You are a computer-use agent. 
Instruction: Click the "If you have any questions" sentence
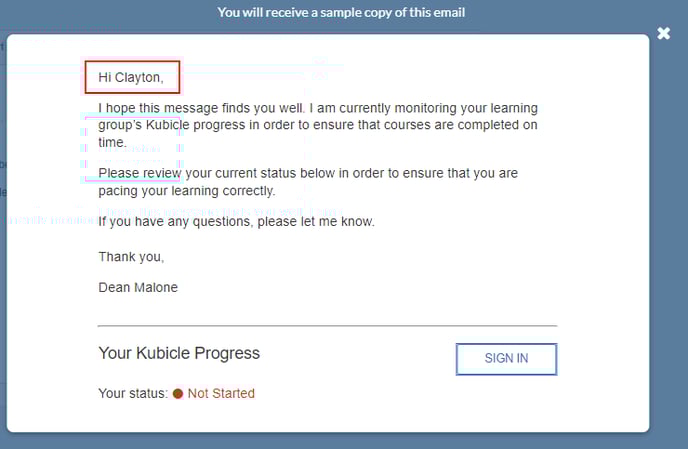236,222
